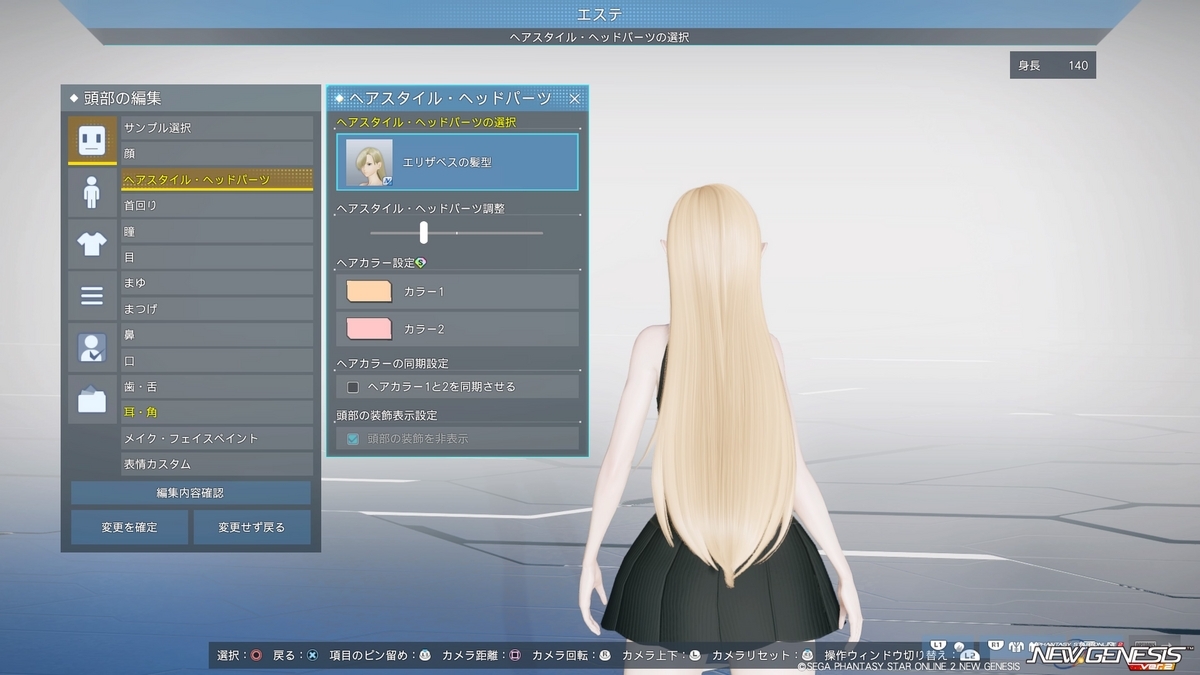
Task: Click the ヘアカラー設定 gem icon
Action: (421, 262)
